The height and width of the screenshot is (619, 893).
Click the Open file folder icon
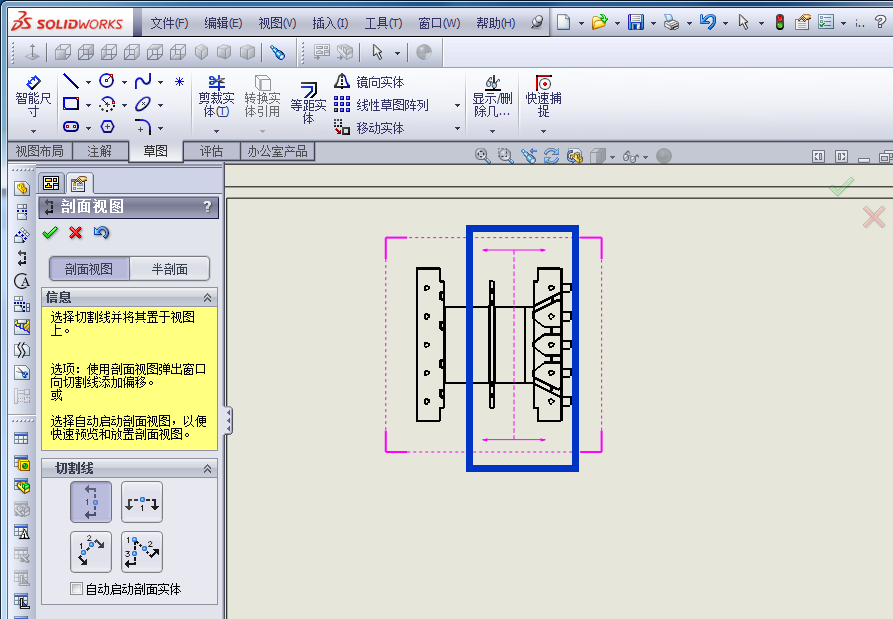click(x=599, y=23)
